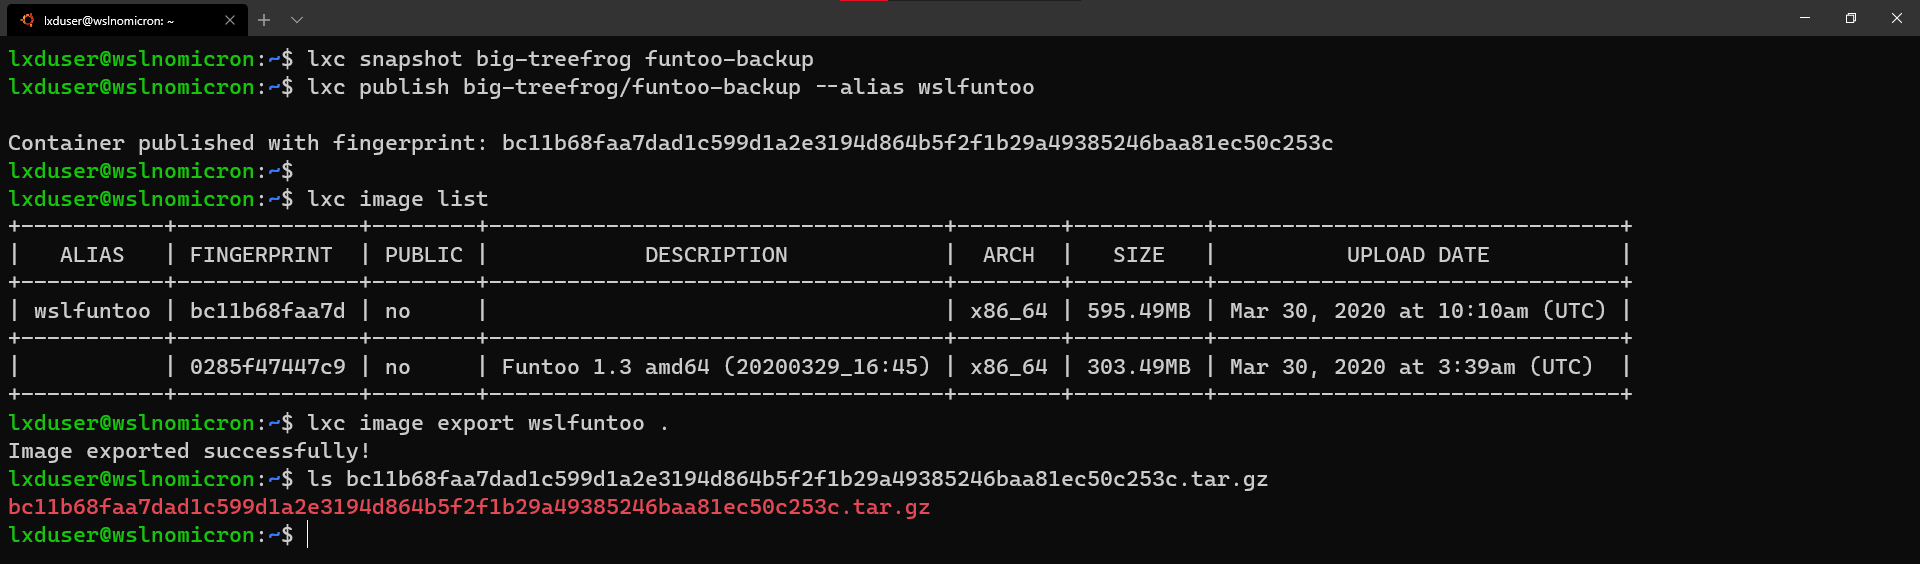The width and height of the screenshot is (1920, 564).
Task: Close the terminal window
Action: pos(1897,18)
